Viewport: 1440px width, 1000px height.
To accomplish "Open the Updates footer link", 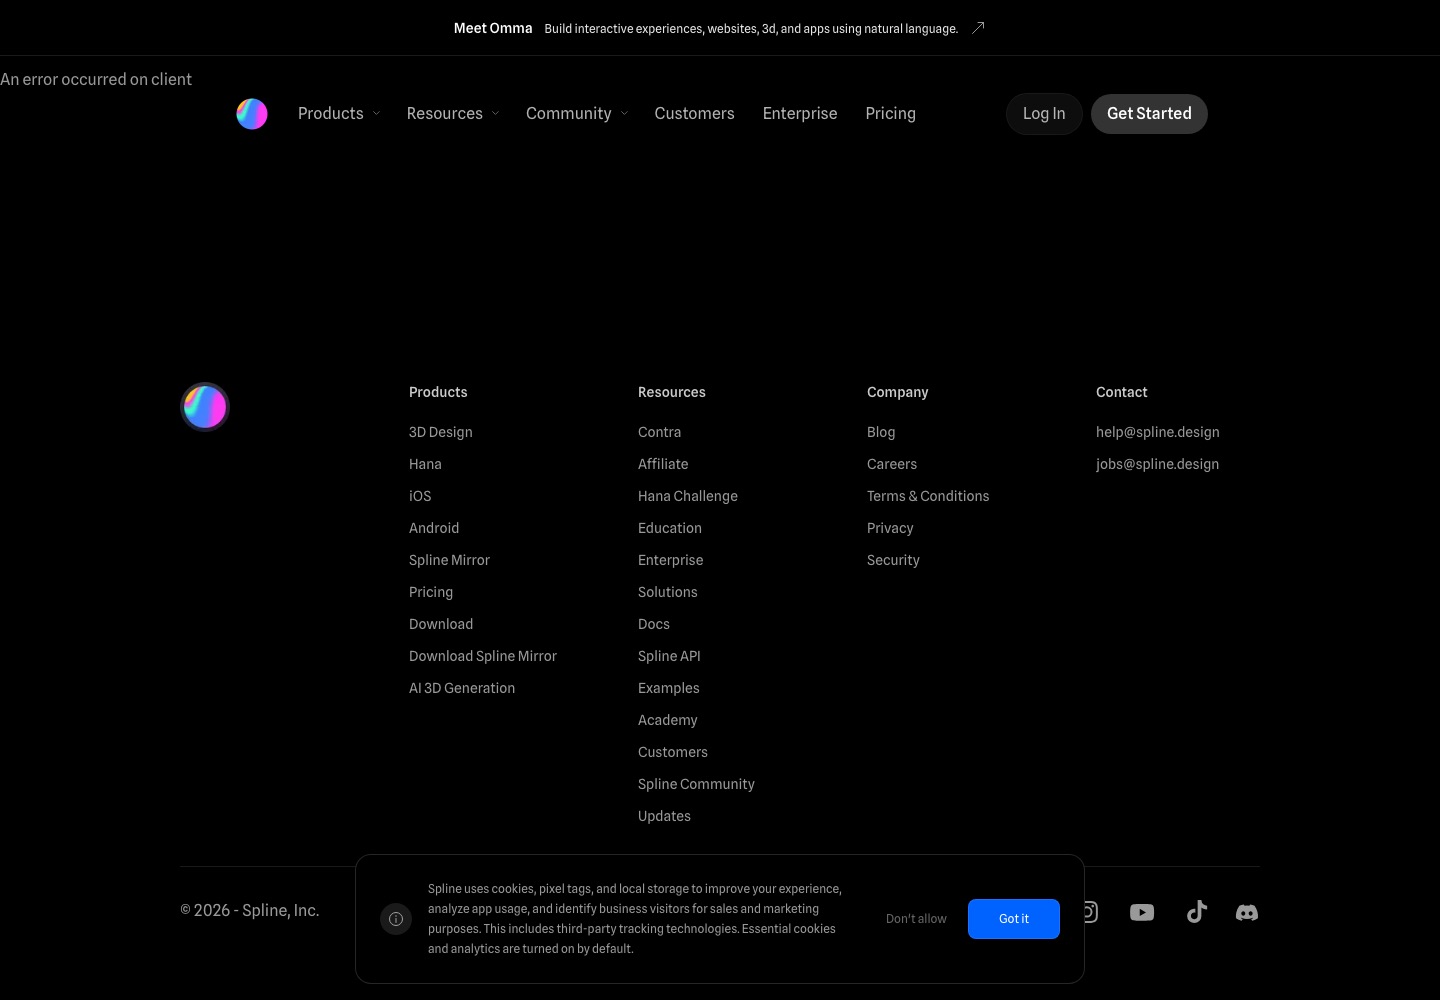I will (665, 816).
